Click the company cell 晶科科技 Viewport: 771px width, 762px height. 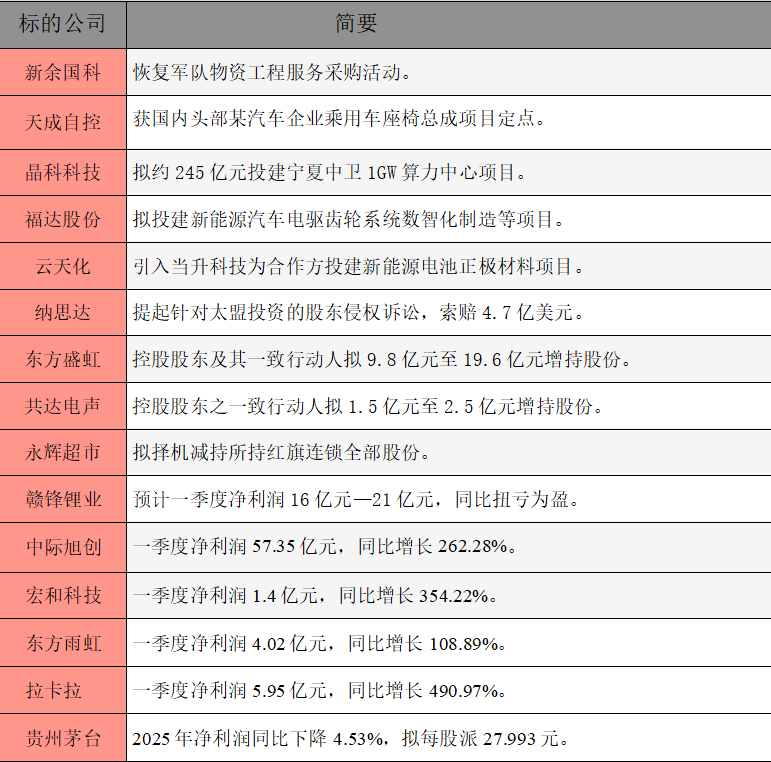pyautogui.click(x=63, y=173)
